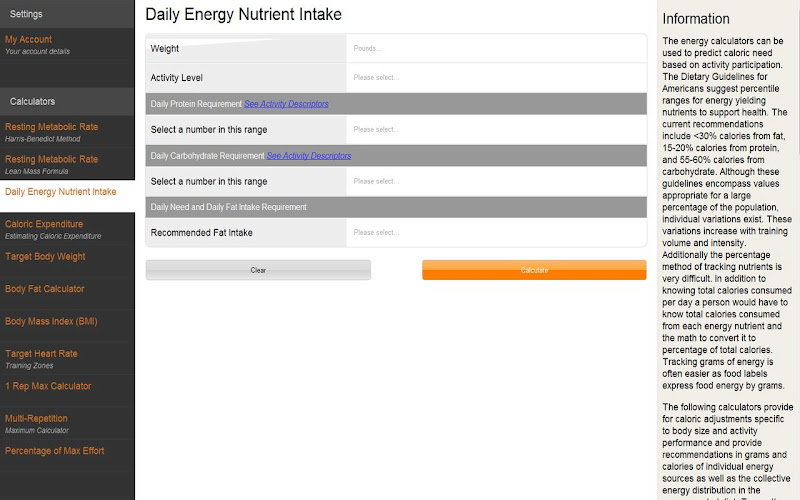
Task: Open Resting Metabolic Rate Harris-Benedict calculator
Action: 65,132
